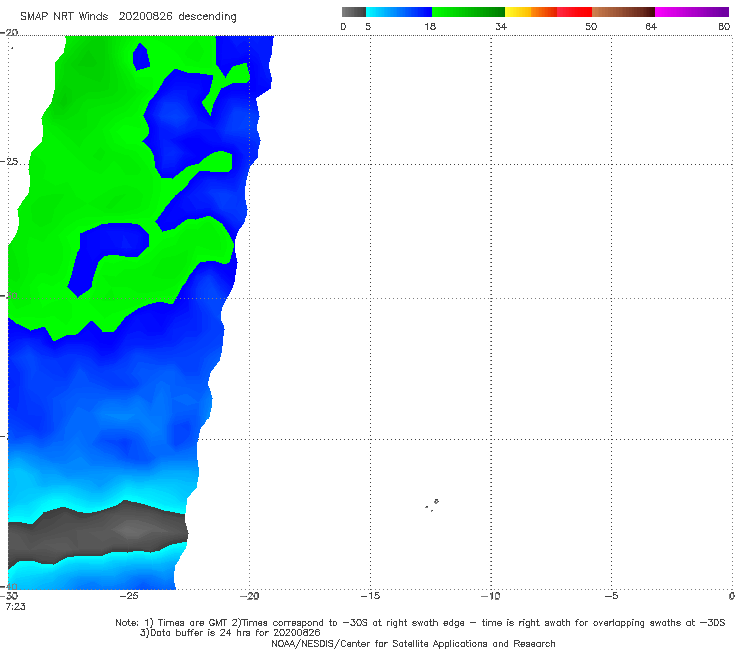This screenshot has width=740, height=650.
Task: Pick the yellow-to-red 34–50 color bar segment
Action: tap(548, 12)
